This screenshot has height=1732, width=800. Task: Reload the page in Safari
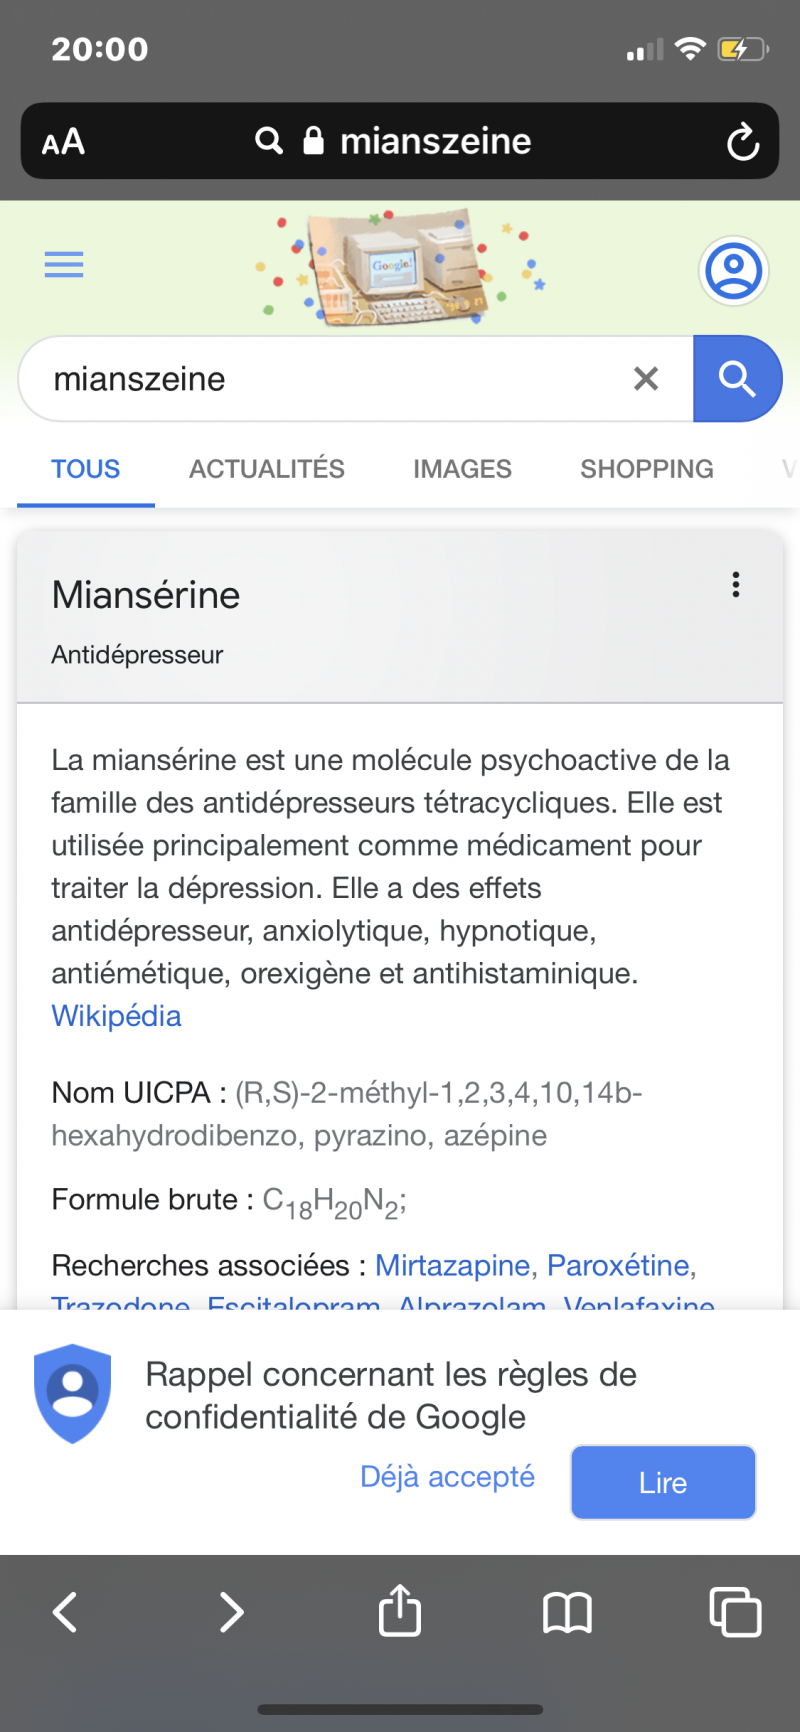pos(742,142)
